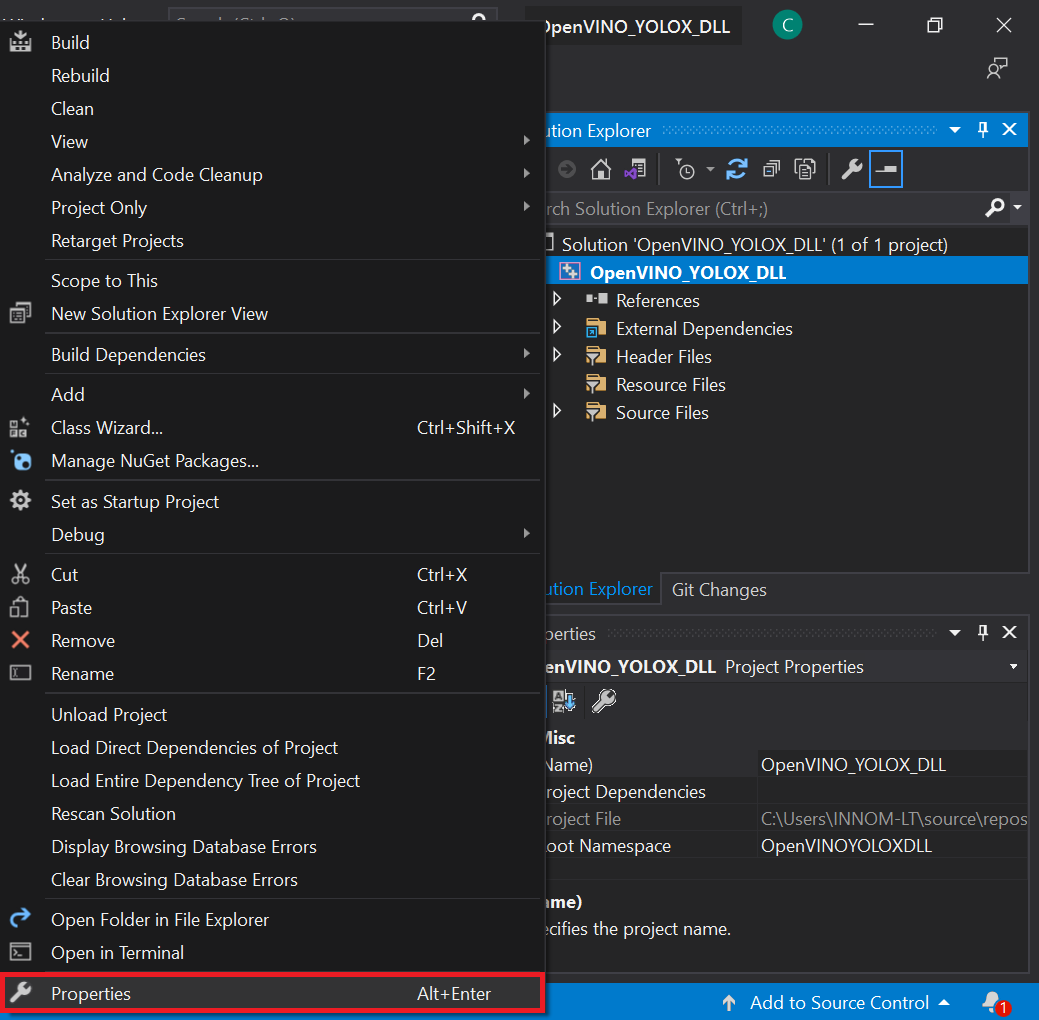The width and height of the screenshot is (1039, 1020).
Task: Click the Collapse All icon in Solution Explorer
Action: [771, 169]
